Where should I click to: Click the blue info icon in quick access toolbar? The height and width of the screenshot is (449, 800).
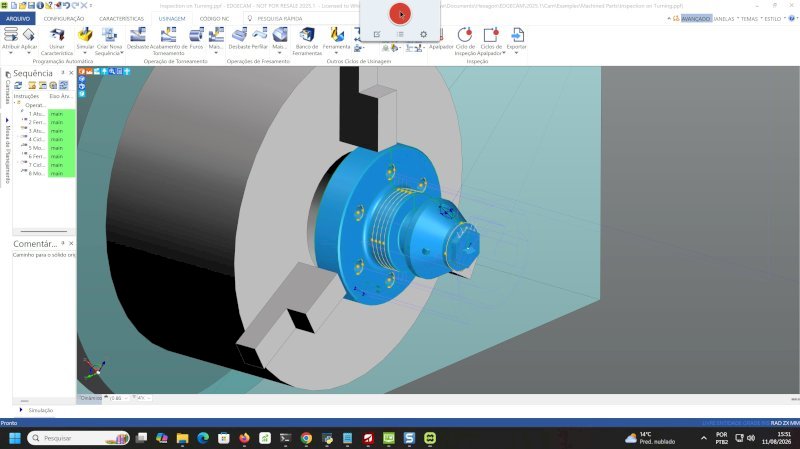(40, 5)
